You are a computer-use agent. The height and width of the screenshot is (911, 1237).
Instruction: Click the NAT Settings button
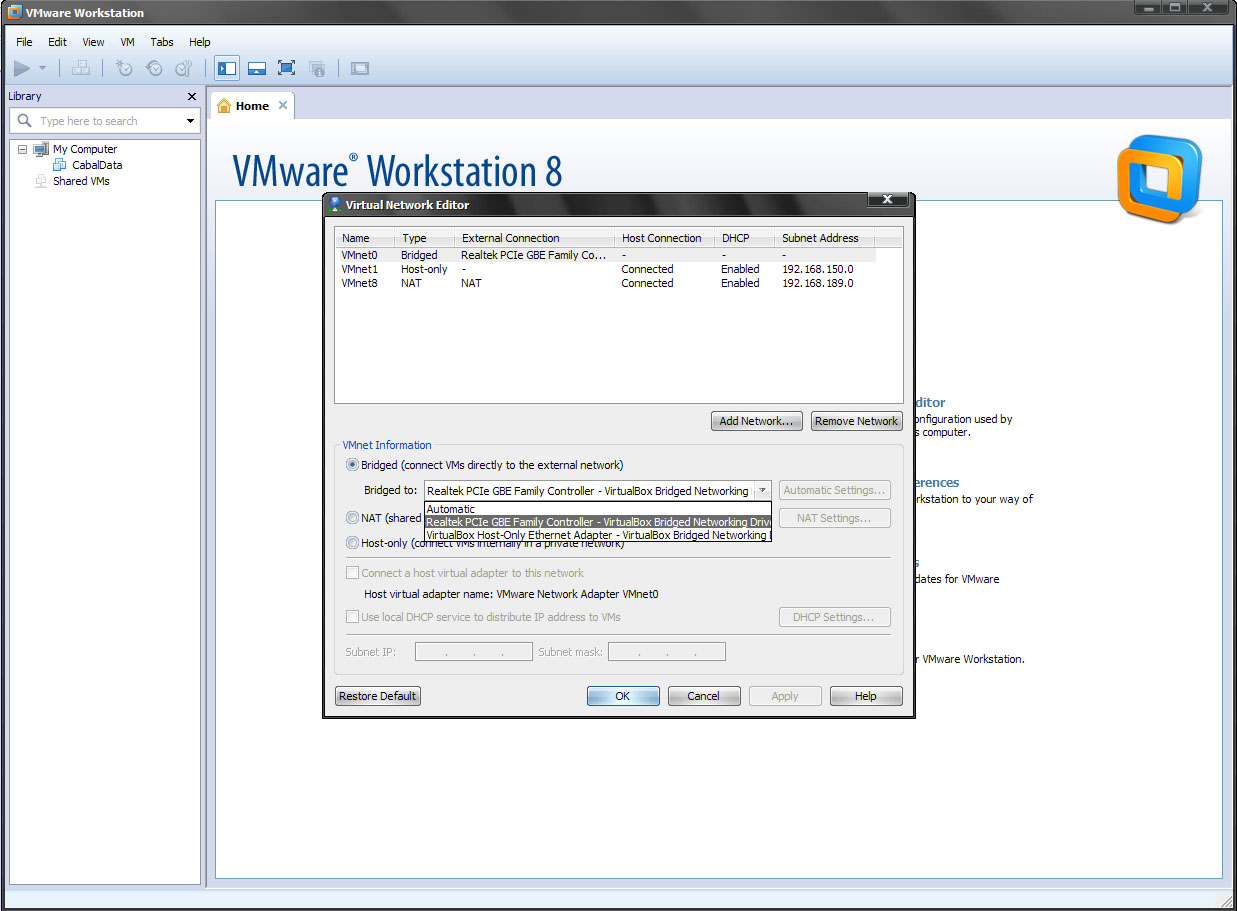[834, 518]
